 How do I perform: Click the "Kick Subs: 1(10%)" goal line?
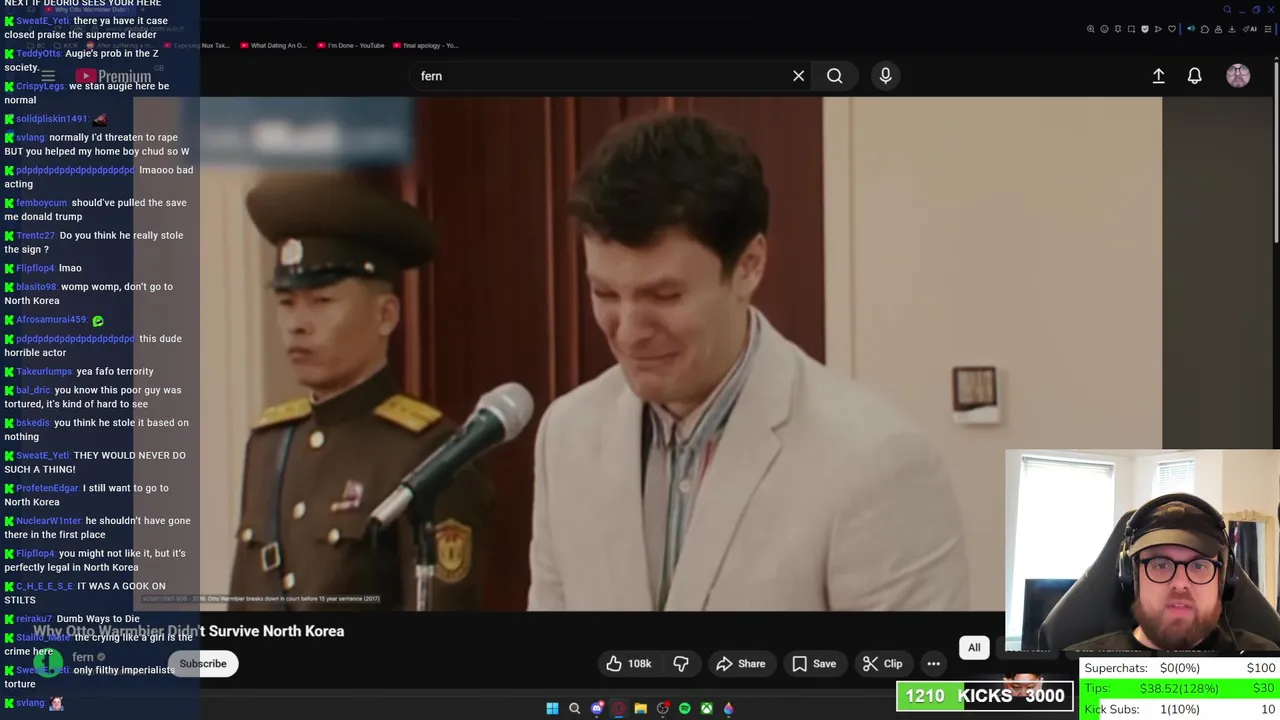(x=1179, y=709)
